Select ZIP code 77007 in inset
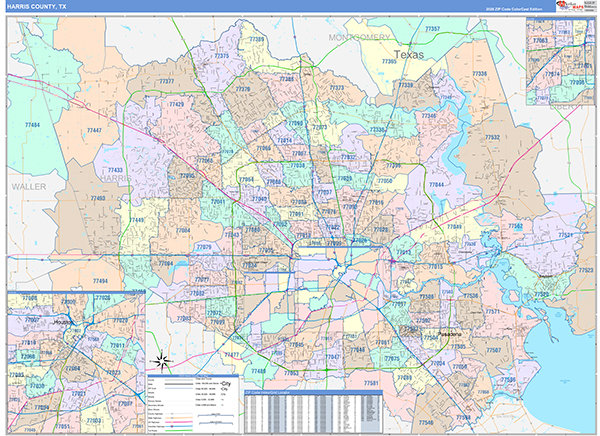Image resolution: width=600 pixels, height=436 pixels. point(32,320)
